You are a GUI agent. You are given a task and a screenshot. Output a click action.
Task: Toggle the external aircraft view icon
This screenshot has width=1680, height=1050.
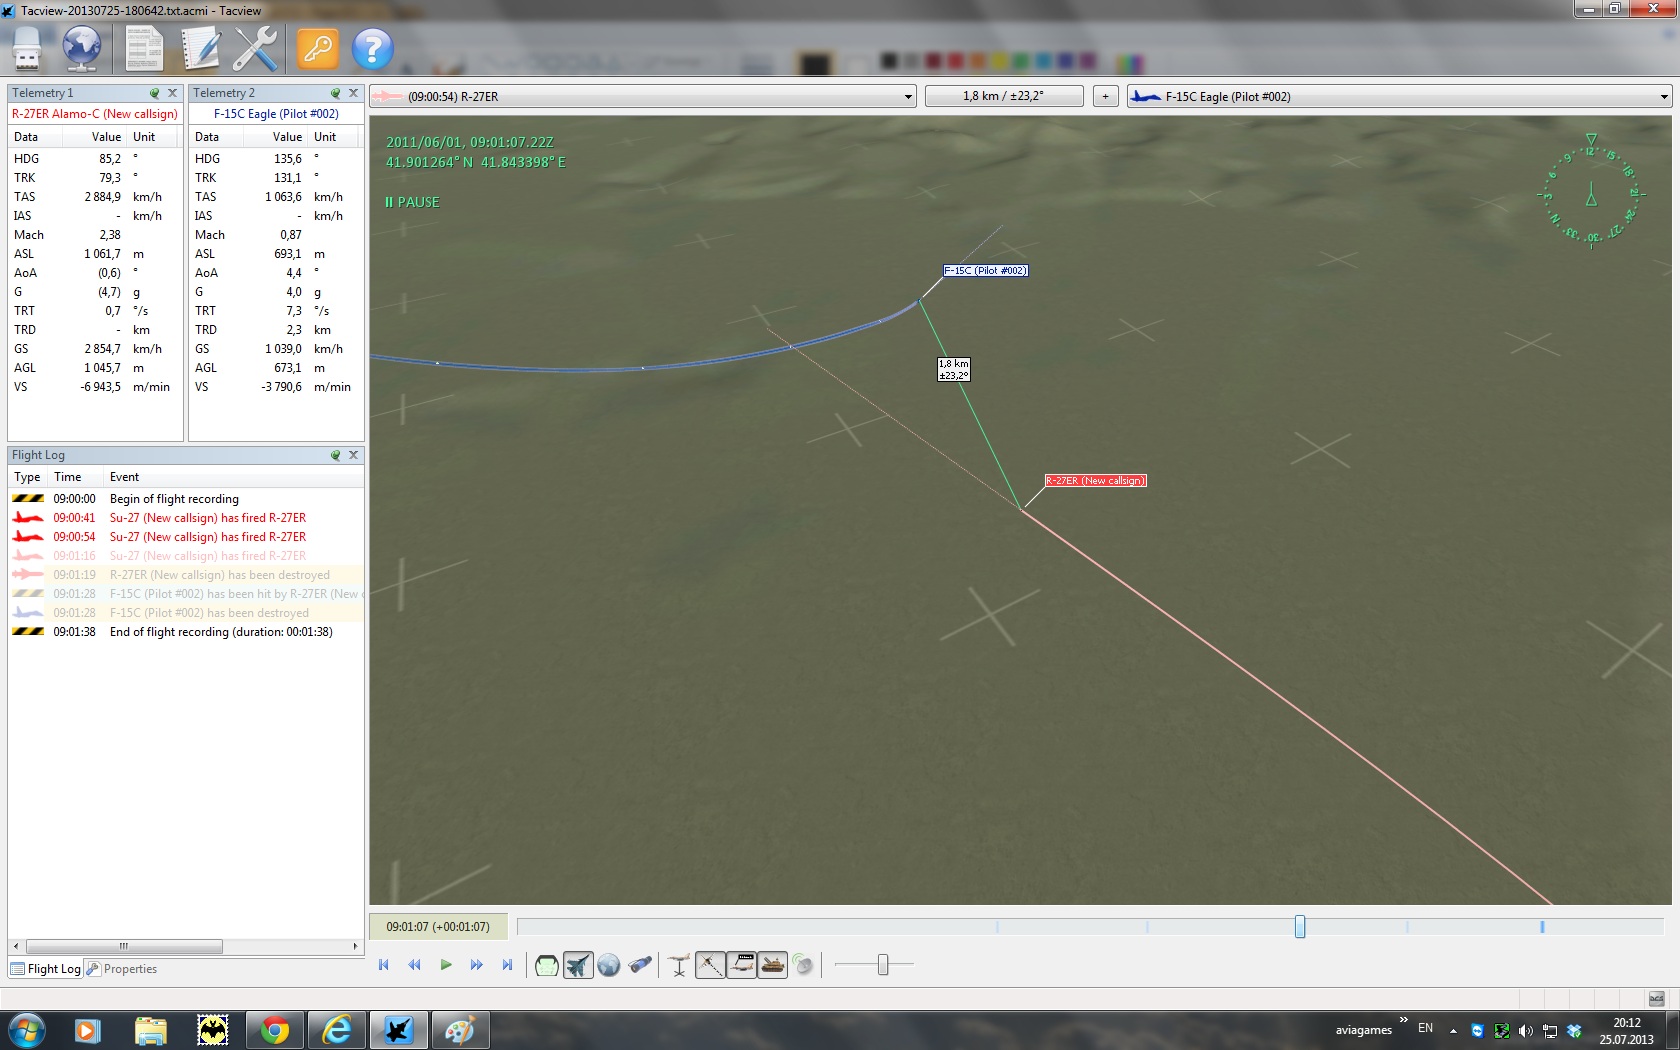pyautogui.click(x=578, y=965)
